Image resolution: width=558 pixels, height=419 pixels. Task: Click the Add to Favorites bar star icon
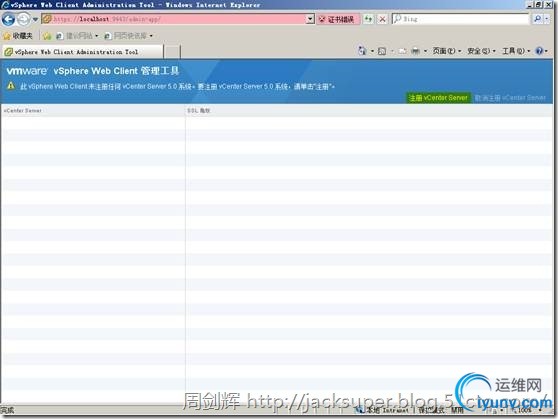coord(47,36)
